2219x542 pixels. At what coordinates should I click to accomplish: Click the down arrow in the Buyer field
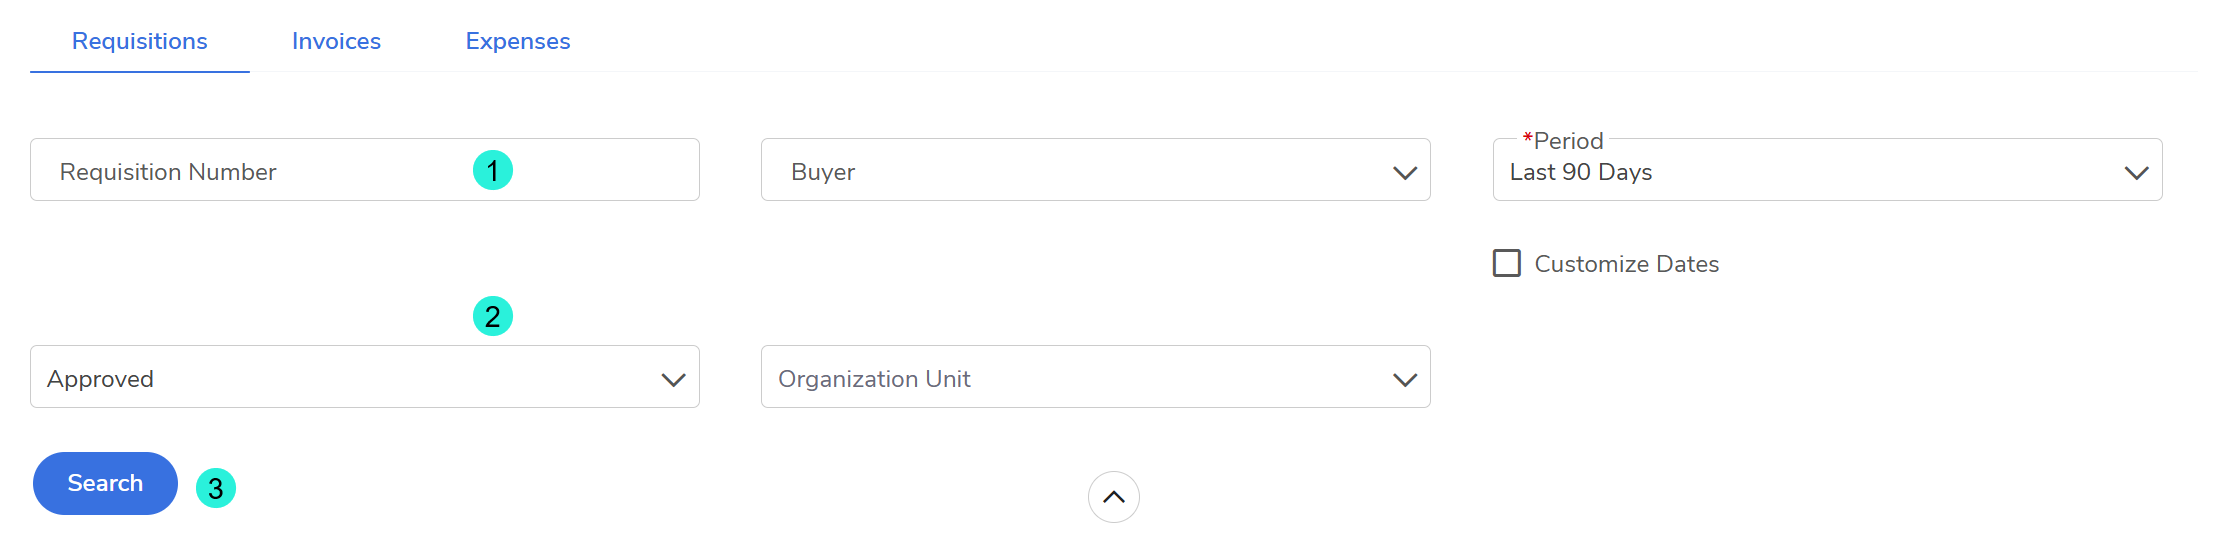[1404, 172]
